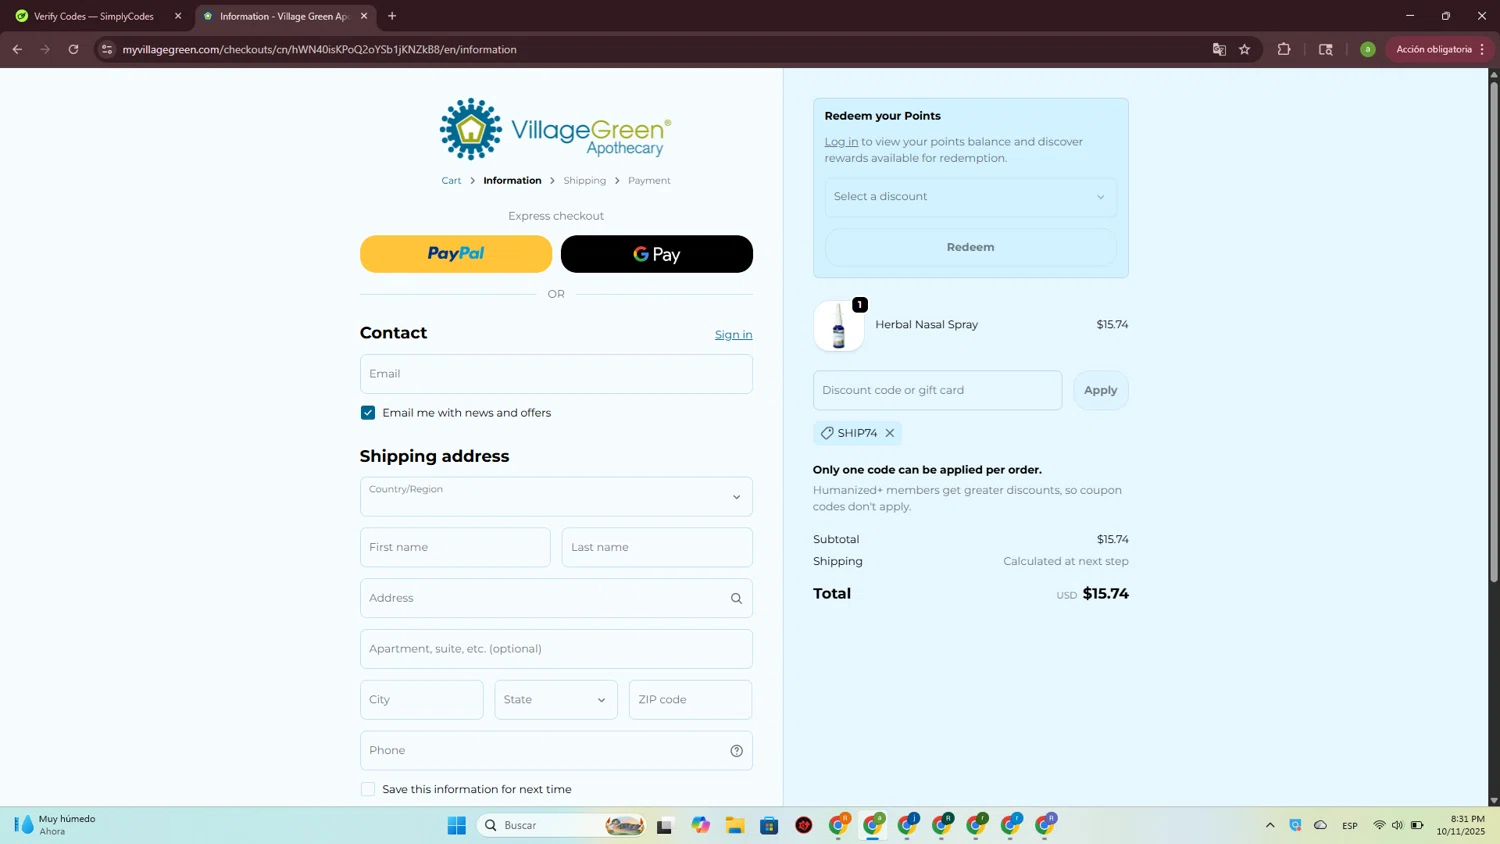This screenshot has height=844, width=1500.
Task: Reload the checkout page
Action: (73, 49)
